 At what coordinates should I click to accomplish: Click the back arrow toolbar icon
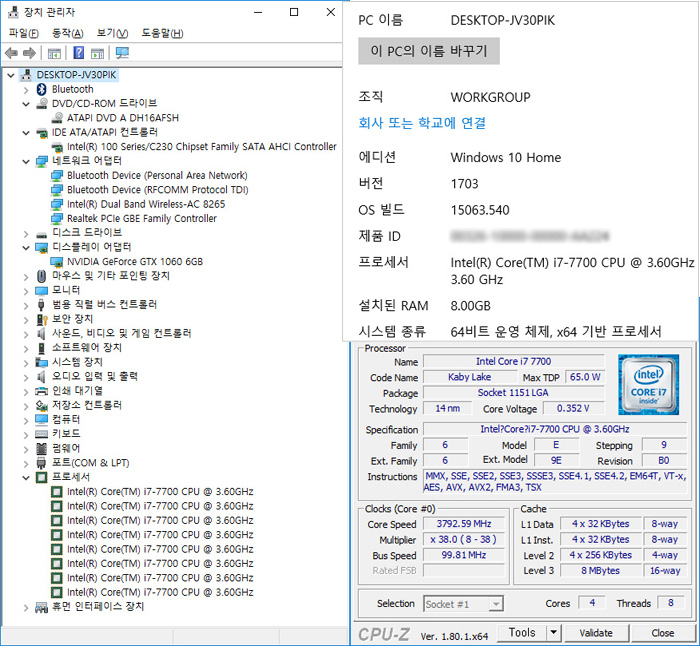pos(11,53)
